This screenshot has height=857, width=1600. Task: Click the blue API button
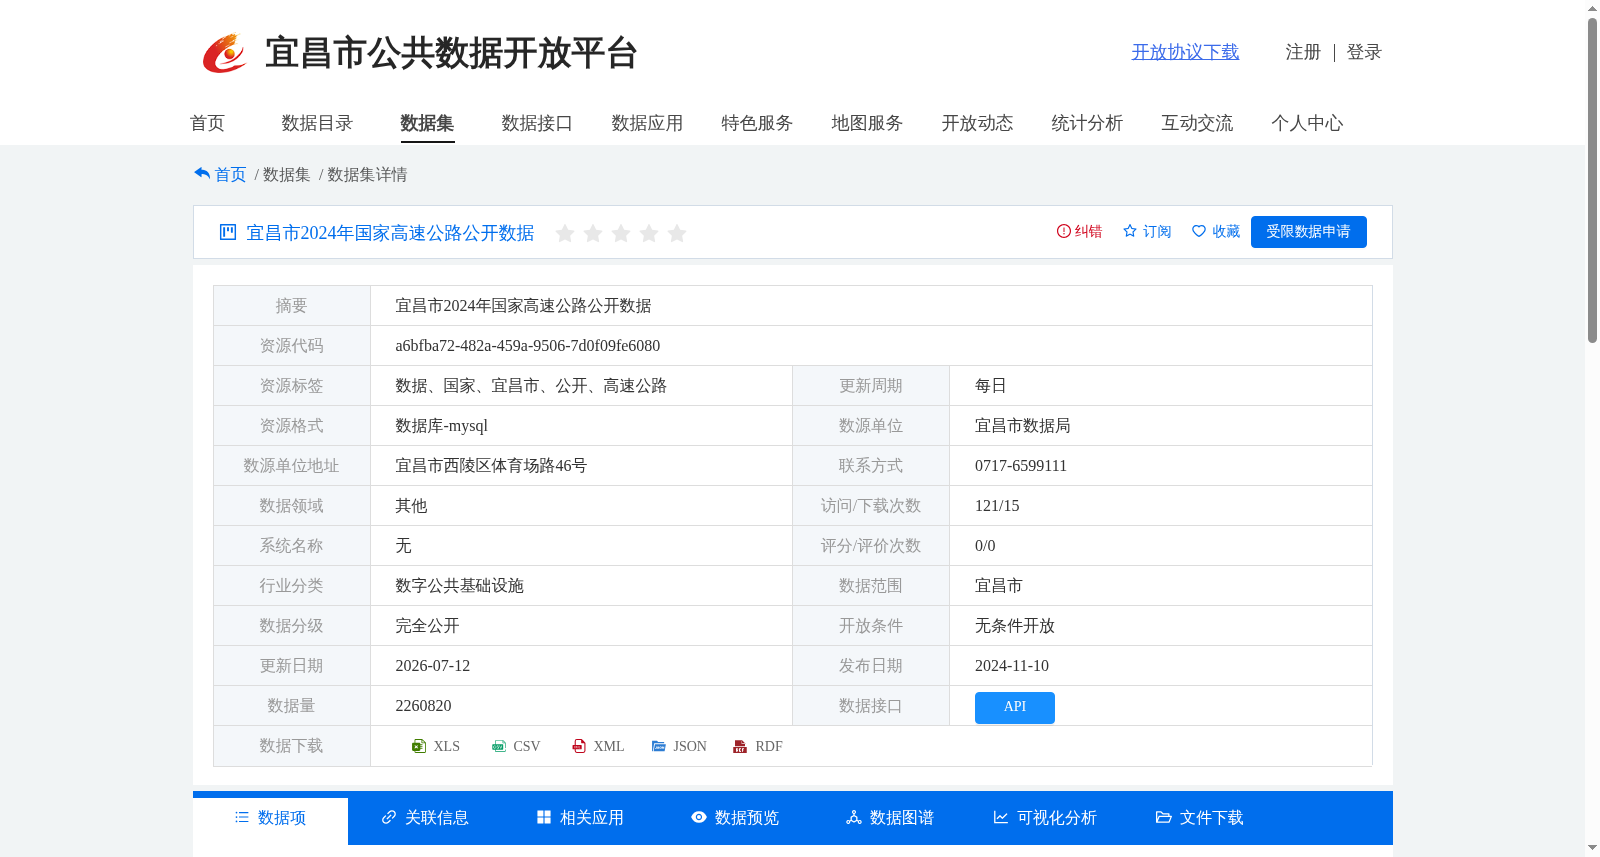pyautogui.click(x=1015, y=707)
